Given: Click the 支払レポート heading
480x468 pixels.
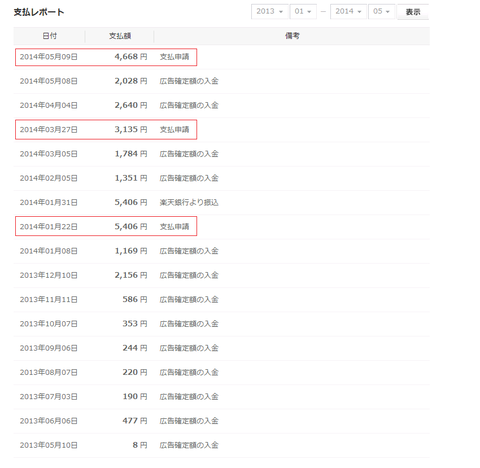Looking at the screenshot, I should coord(39,12).
